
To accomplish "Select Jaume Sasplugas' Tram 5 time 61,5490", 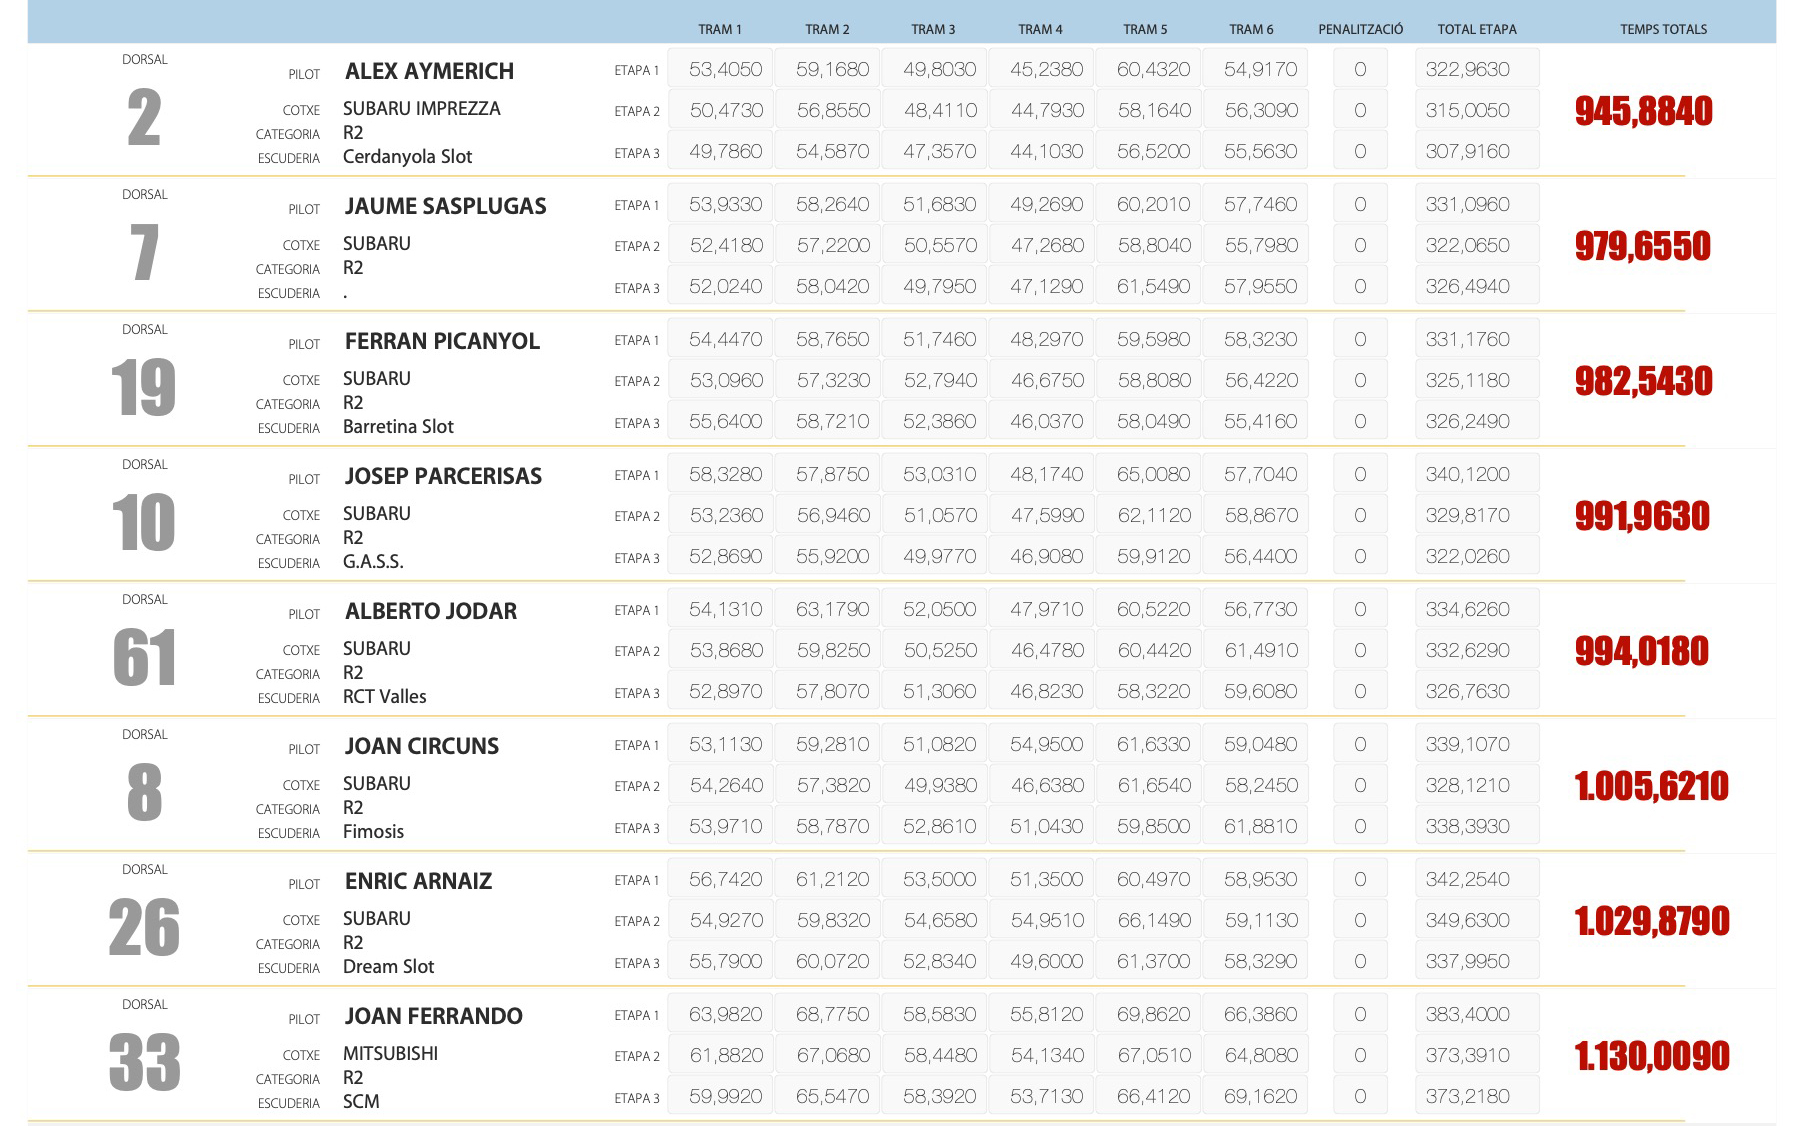I will (1153, 287).
